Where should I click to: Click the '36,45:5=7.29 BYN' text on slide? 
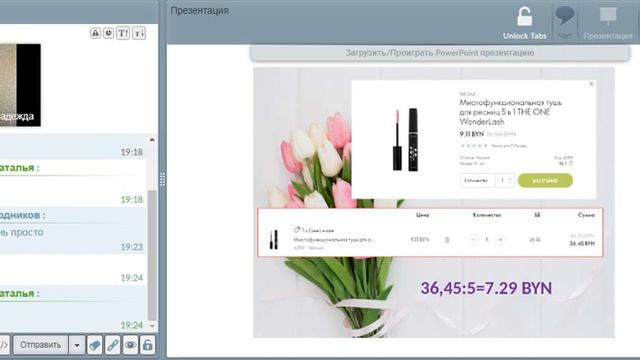486,288
